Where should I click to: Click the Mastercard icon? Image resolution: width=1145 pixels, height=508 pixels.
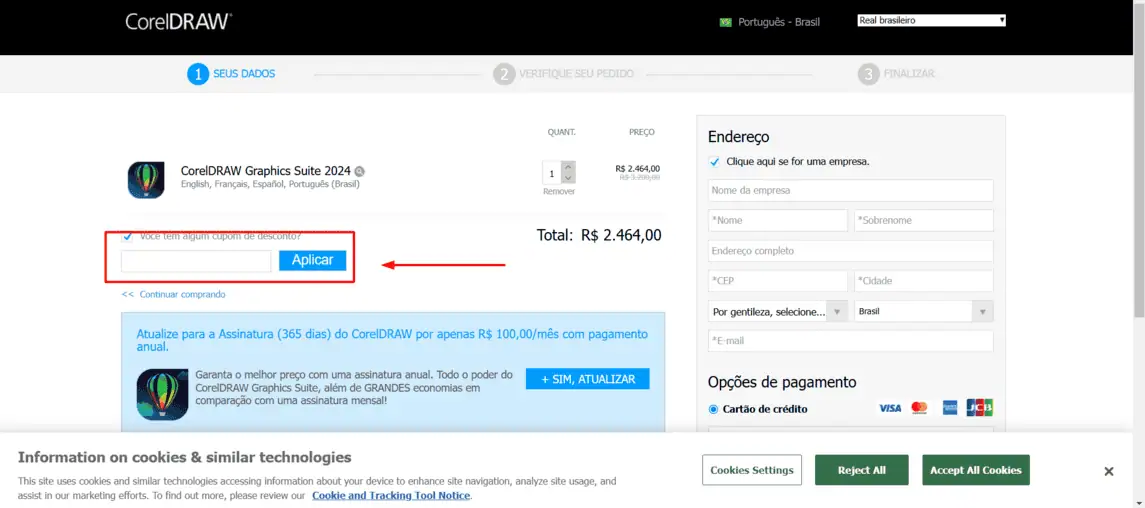tap(919, 408)
